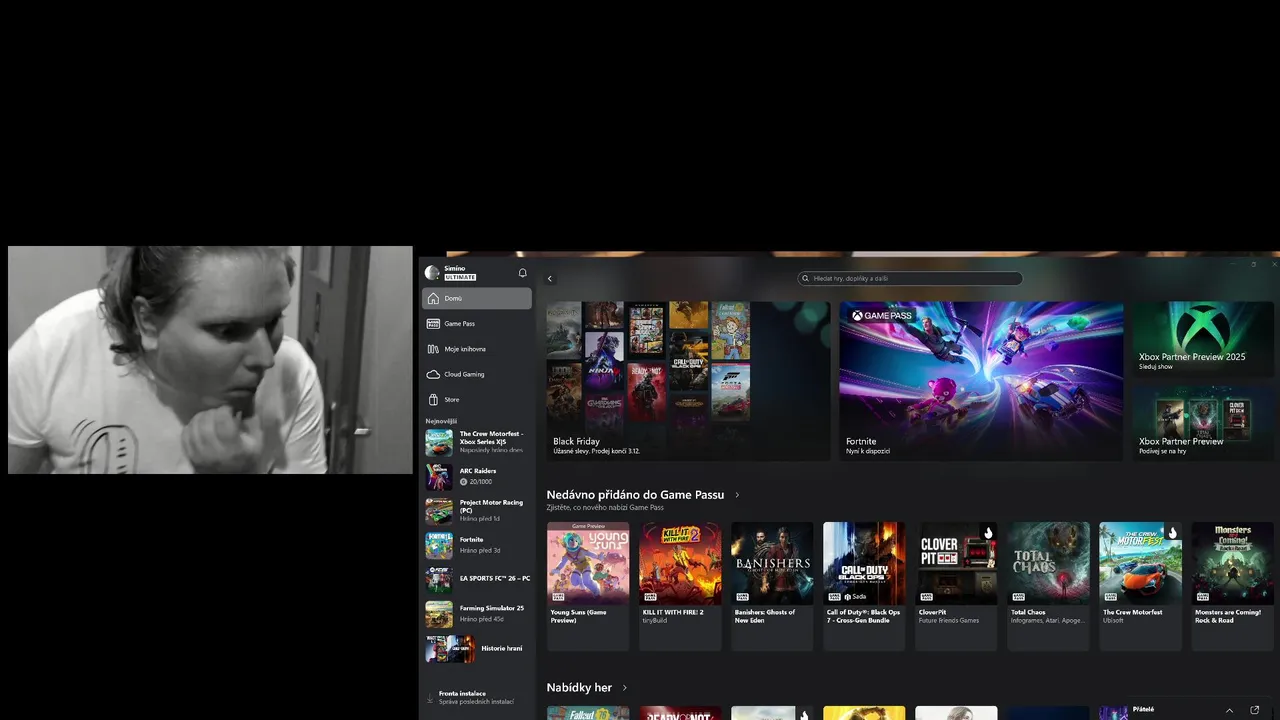Click the Store bag icon

pyautogui.click(x=433, y=399)
